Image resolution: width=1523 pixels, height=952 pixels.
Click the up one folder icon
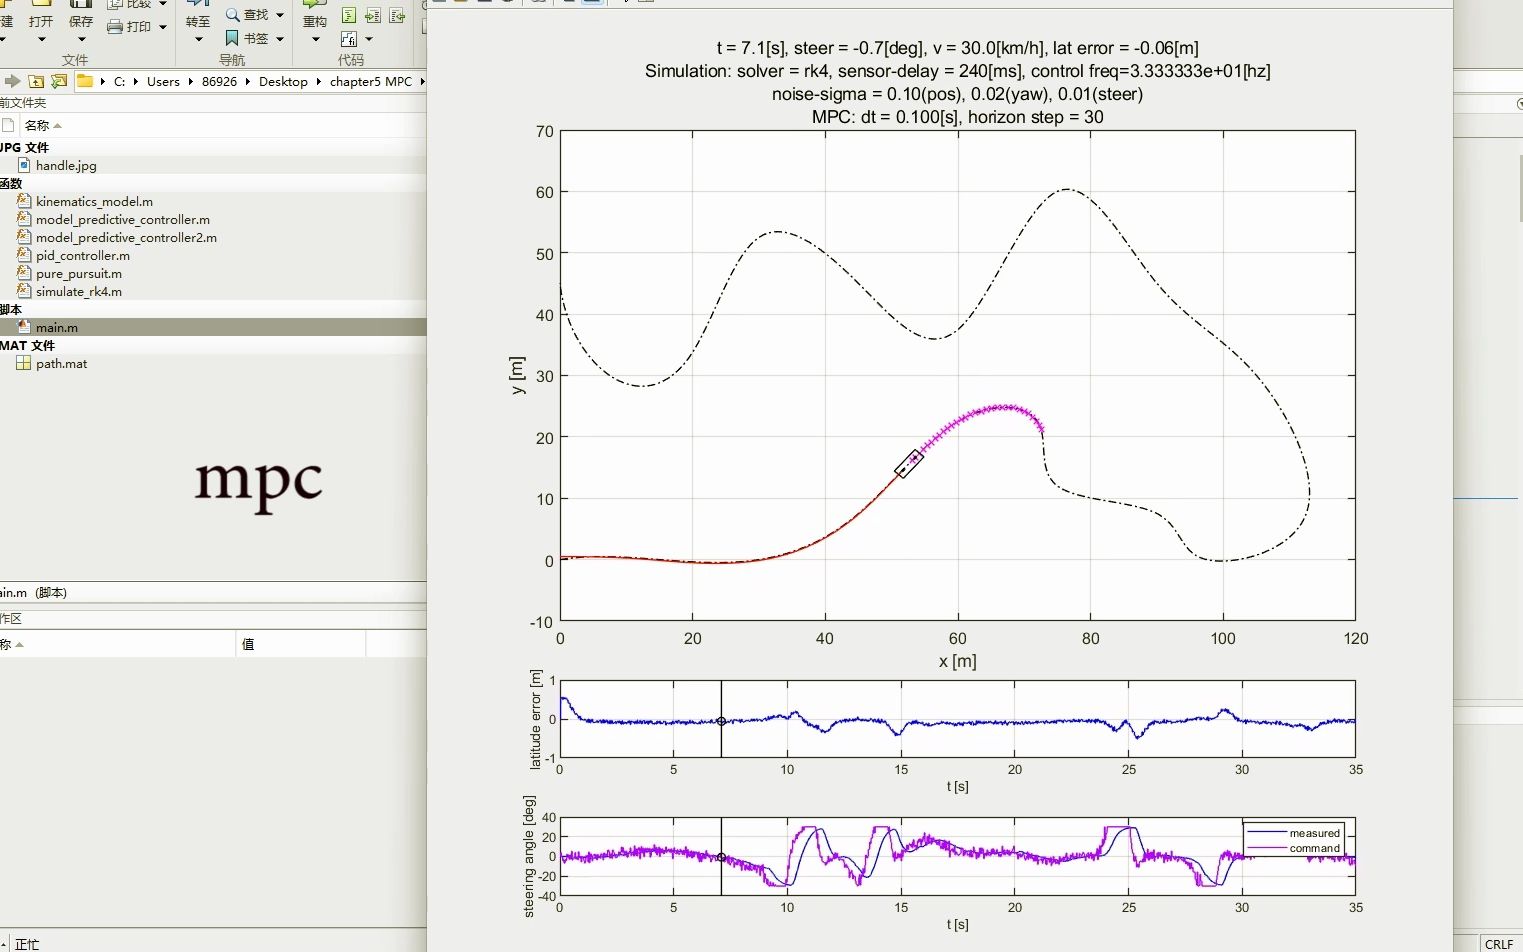[x=36, y=81]
